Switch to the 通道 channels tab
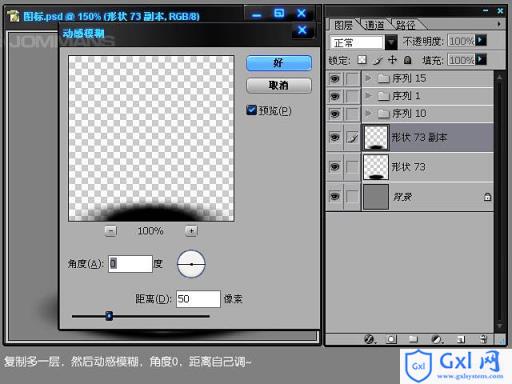 pyautogui.click(x=375, y=25)
